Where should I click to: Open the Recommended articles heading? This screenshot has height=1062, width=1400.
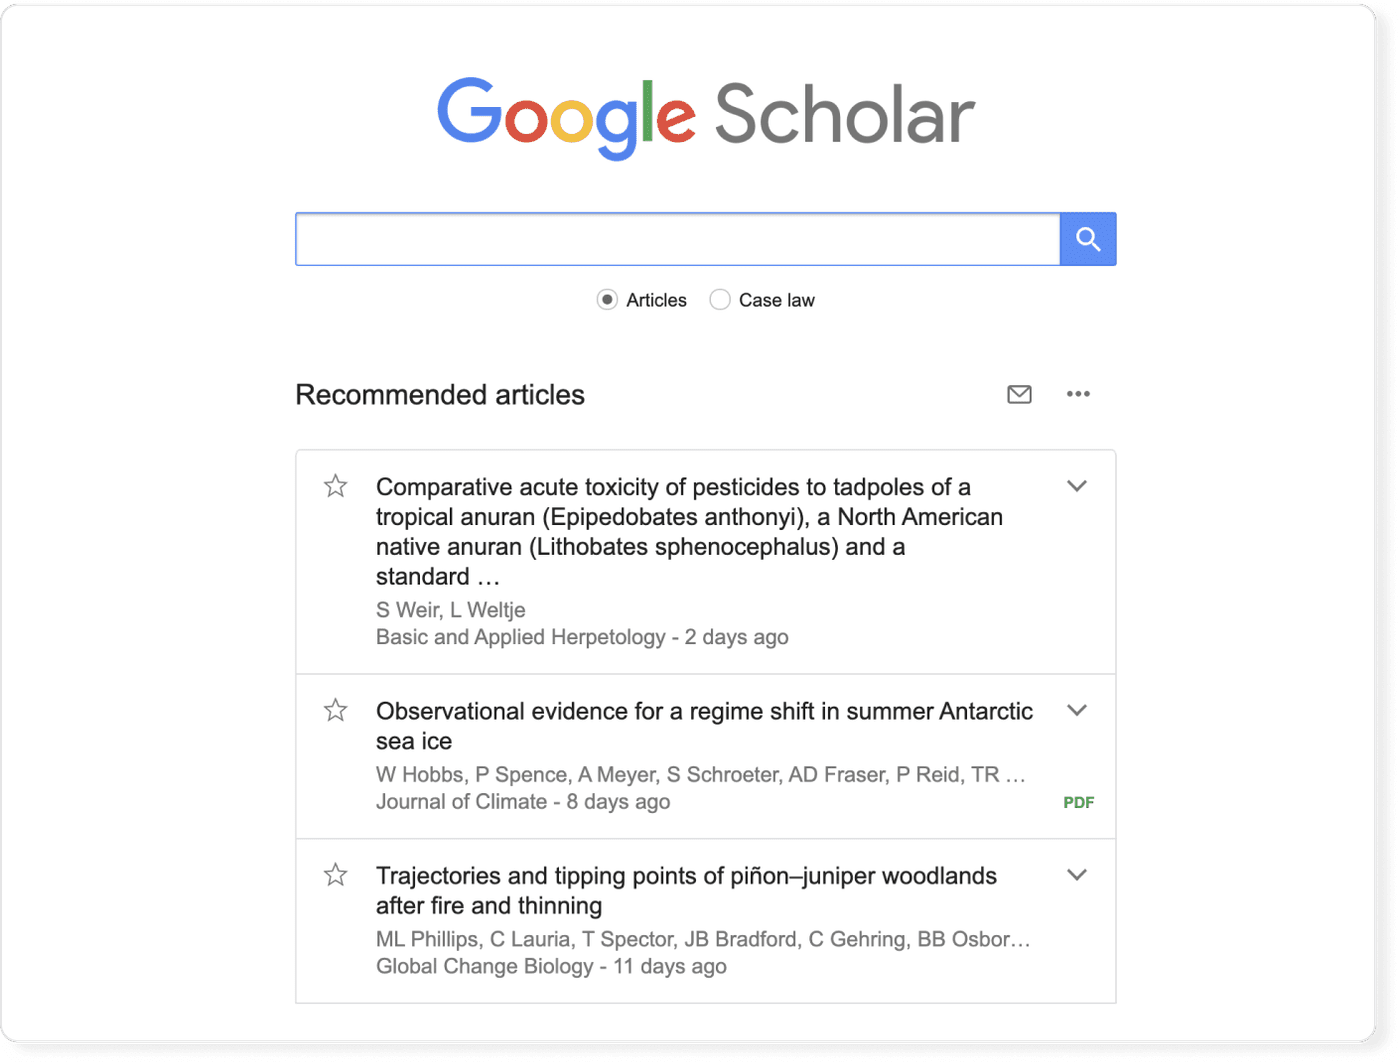coord(439,395)
